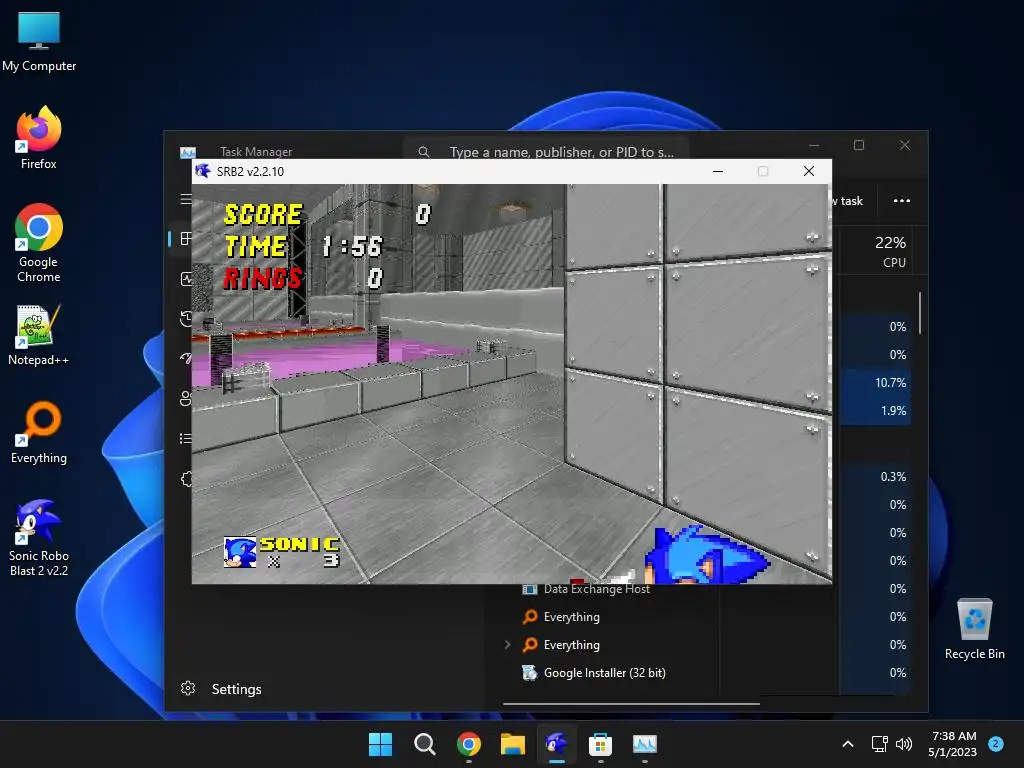Click the Sonic lives icon in game
This screenshot has height=768, width=1024.
tap(240, 552)
